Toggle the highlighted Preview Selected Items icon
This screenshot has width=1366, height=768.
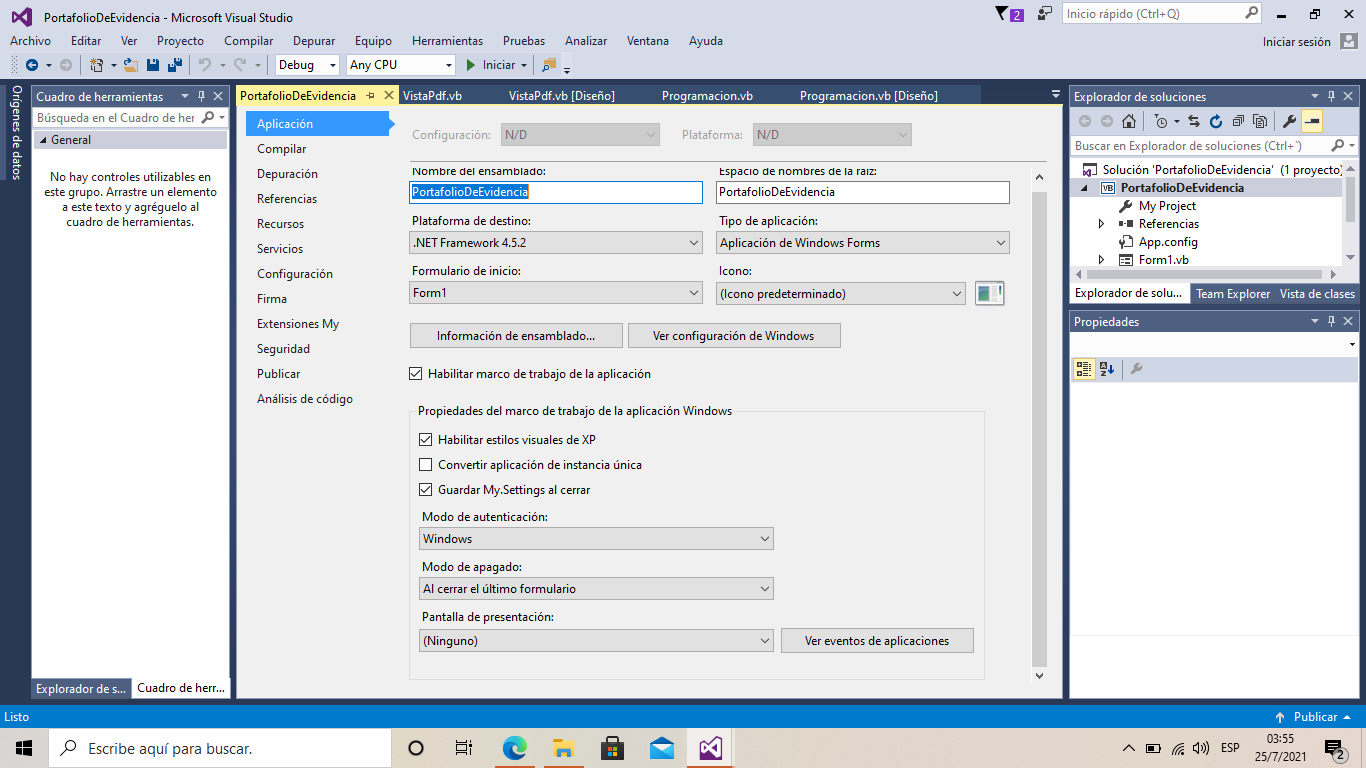[1312, 121]
